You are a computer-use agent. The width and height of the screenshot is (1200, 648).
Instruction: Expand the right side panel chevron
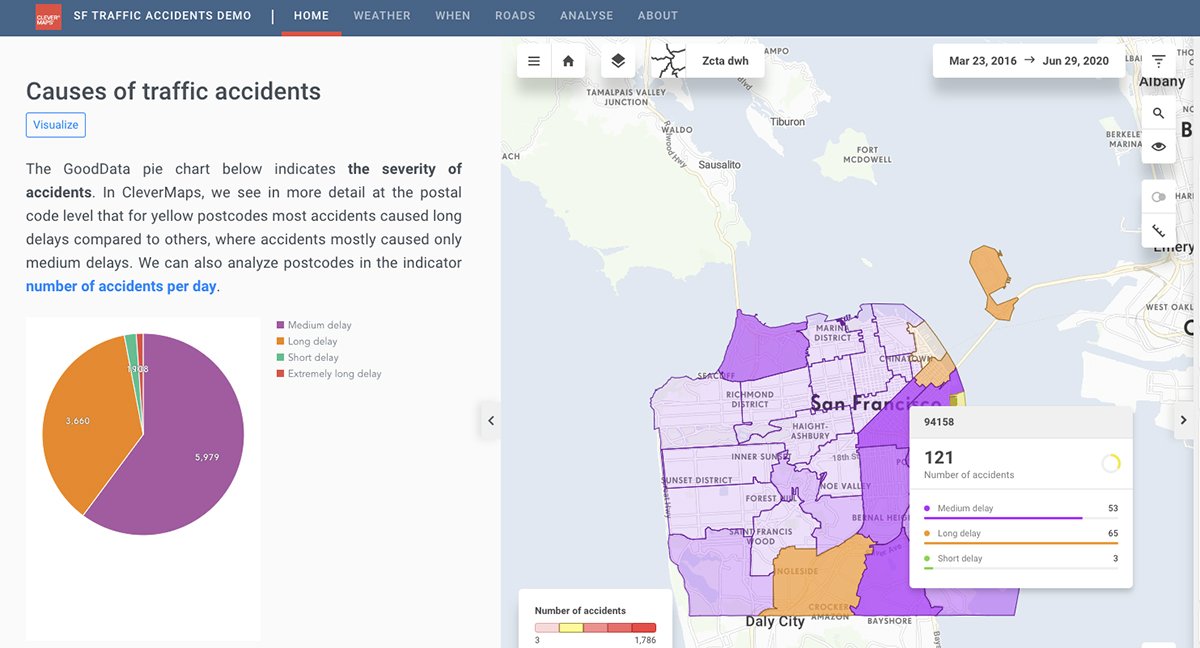pyautogui.click(x=1185, y=420)
